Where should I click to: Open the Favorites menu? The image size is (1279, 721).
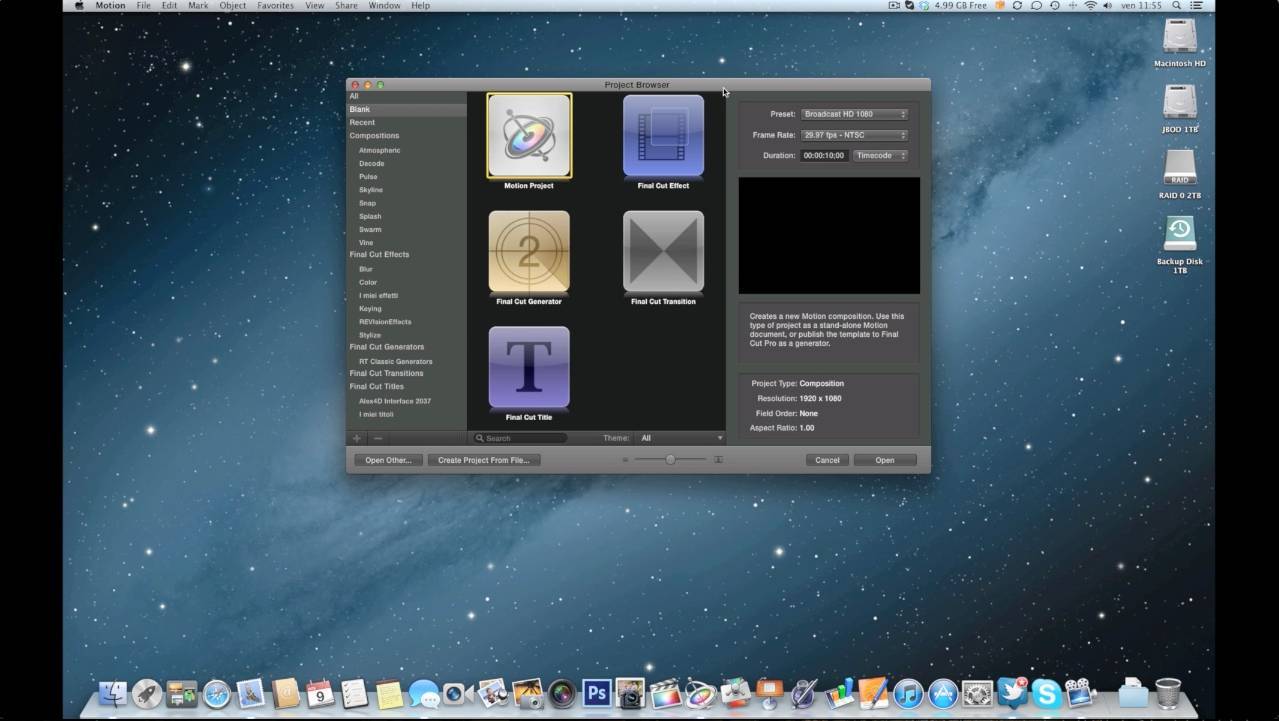pos(276,5)
